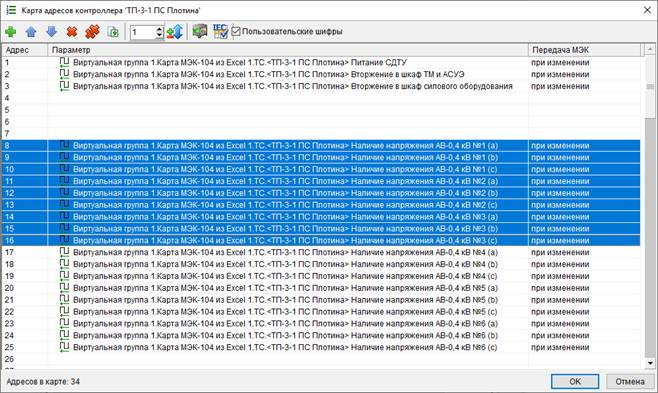Click scrollbar up arrow of the list

click(x=650, y=49)
